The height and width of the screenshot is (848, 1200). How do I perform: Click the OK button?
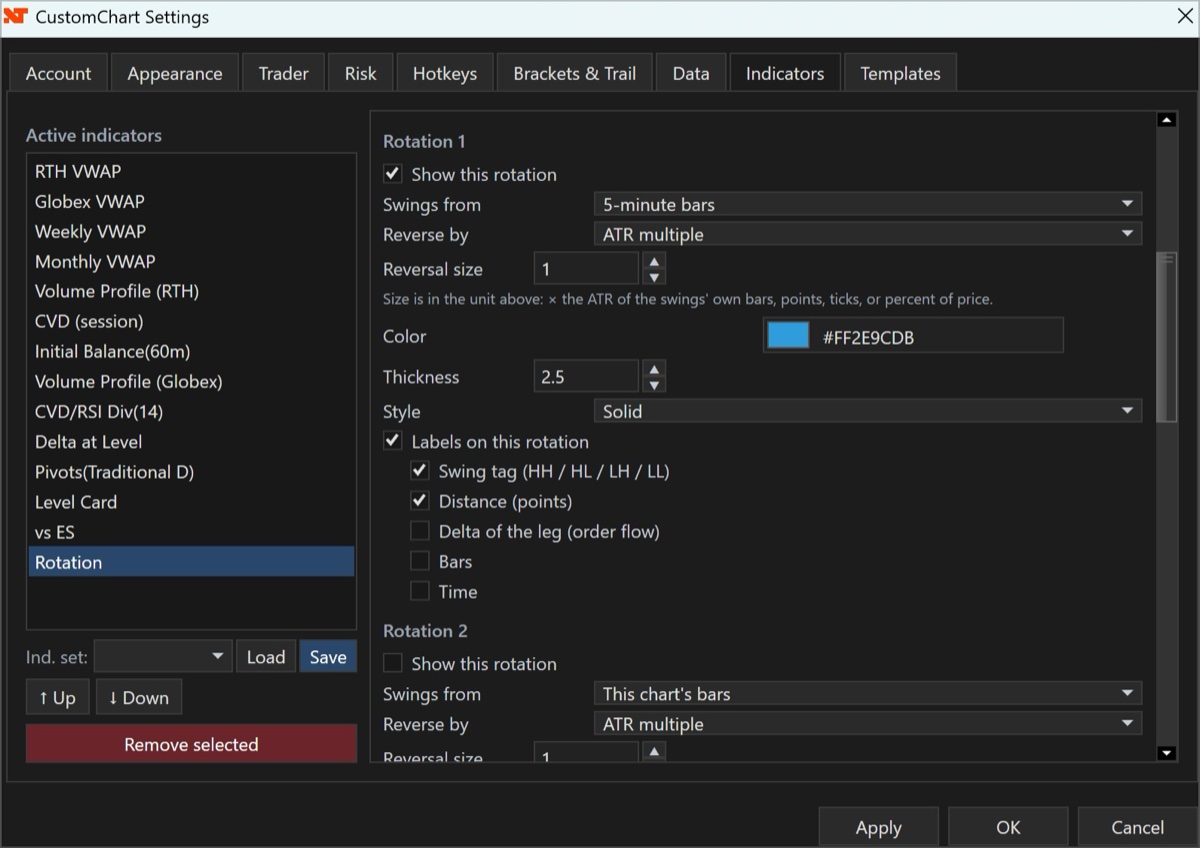click(x=1008, y=827)
